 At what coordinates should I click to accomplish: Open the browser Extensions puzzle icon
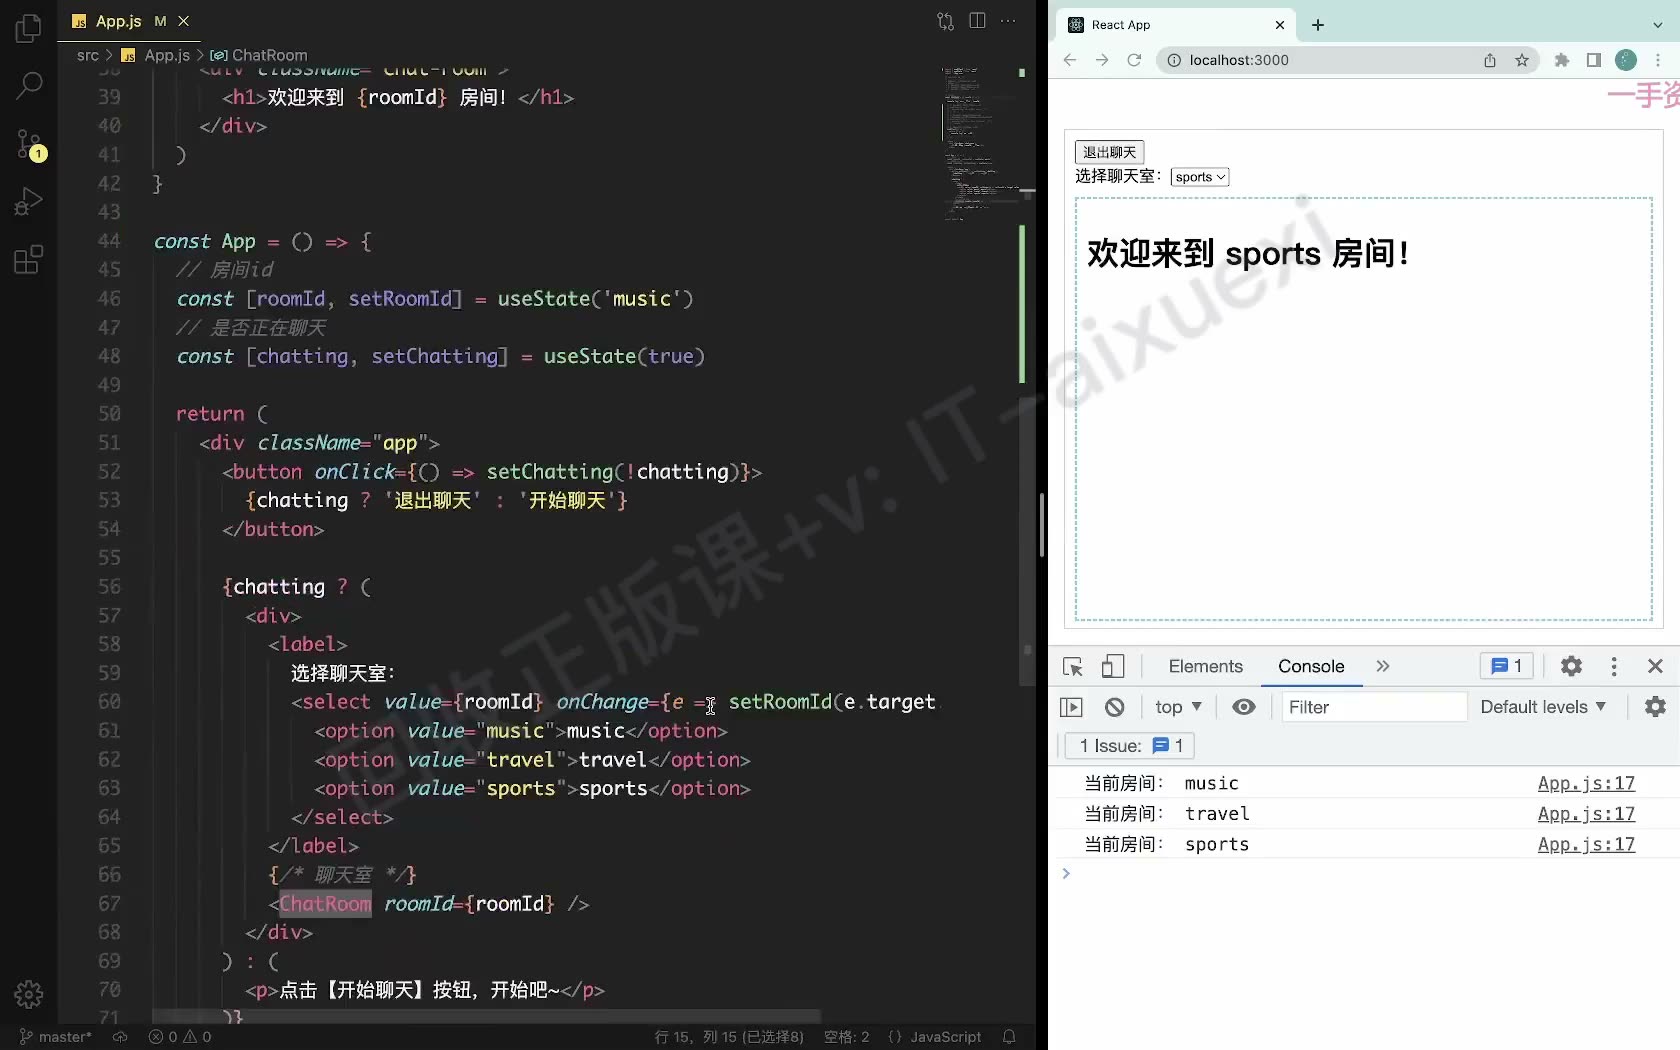[x=1562, y=60]
